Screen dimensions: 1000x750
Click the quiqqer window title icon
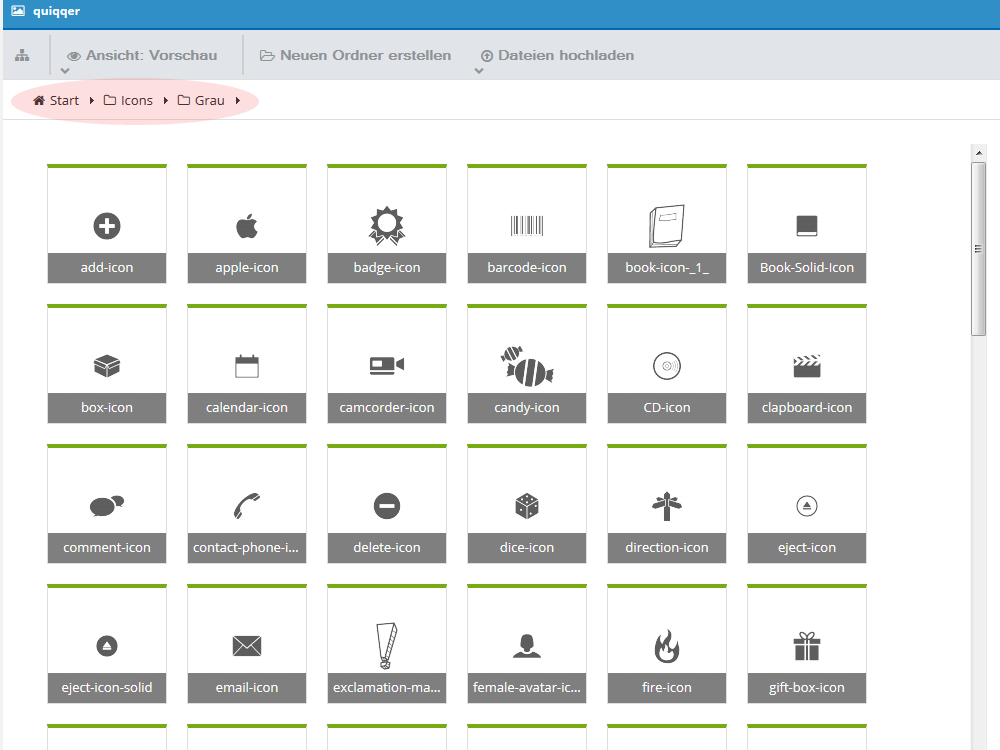coord(18,11)
